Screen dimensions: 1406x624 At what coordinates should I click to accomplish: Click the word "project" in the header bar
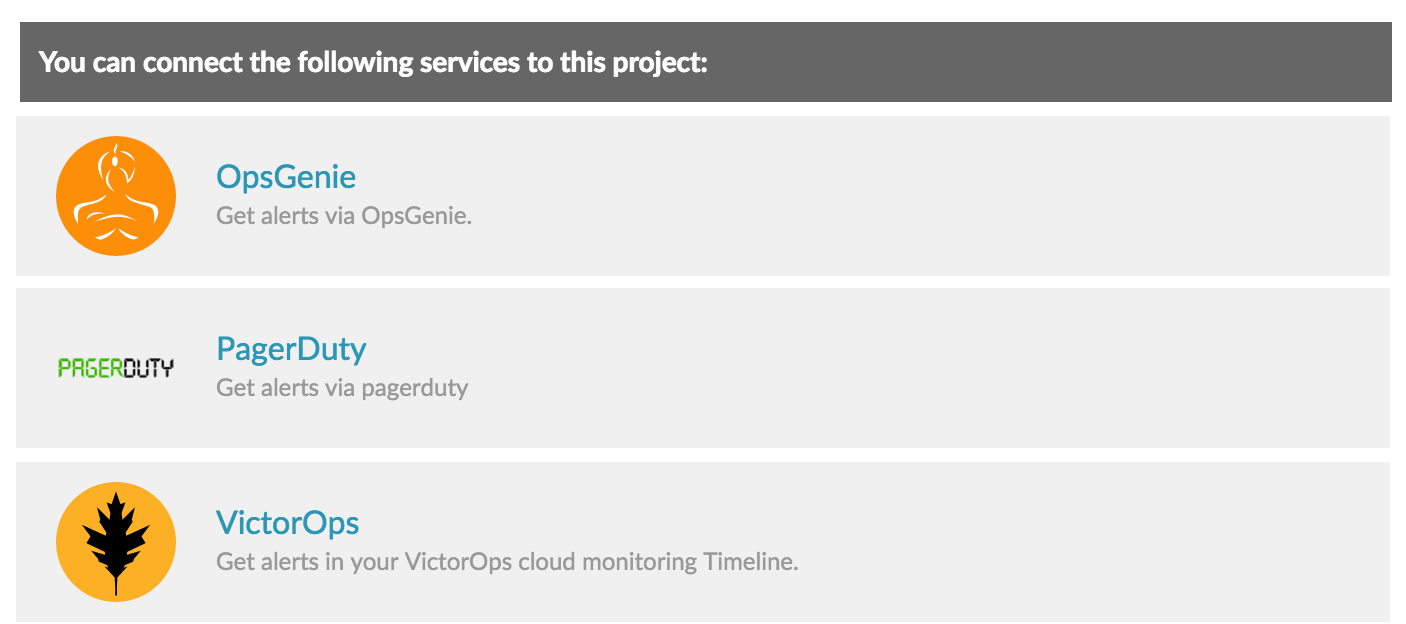(663, 63)
